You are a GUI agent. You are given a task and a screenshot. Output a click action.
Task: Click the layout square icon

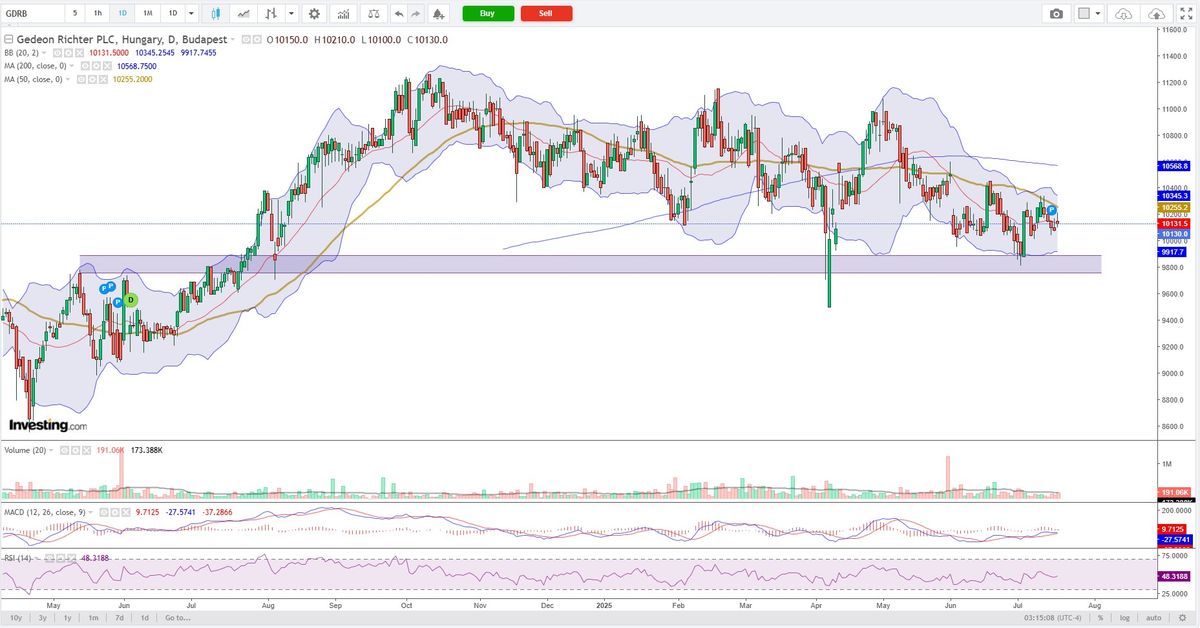(x=1085, y=14)
